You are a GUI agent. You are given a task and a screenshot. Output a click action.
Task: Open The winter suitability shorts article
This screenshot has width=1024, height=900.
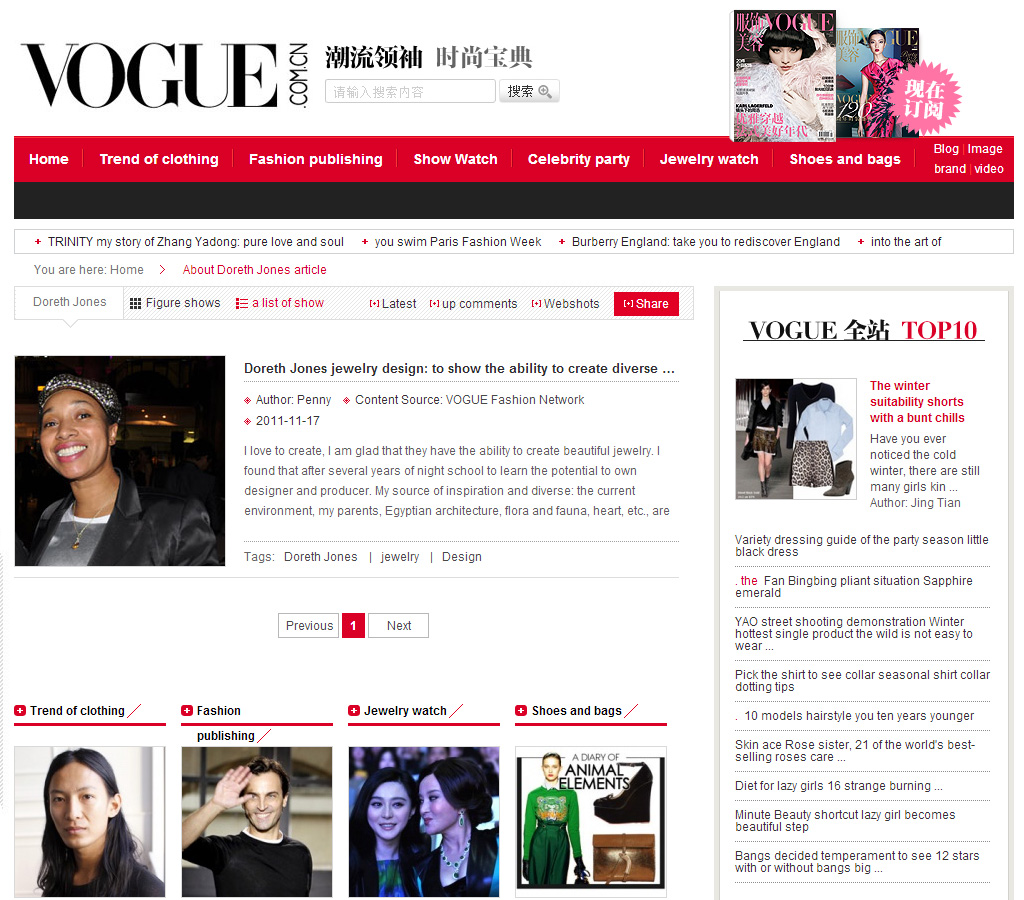(x=917, y=402)
